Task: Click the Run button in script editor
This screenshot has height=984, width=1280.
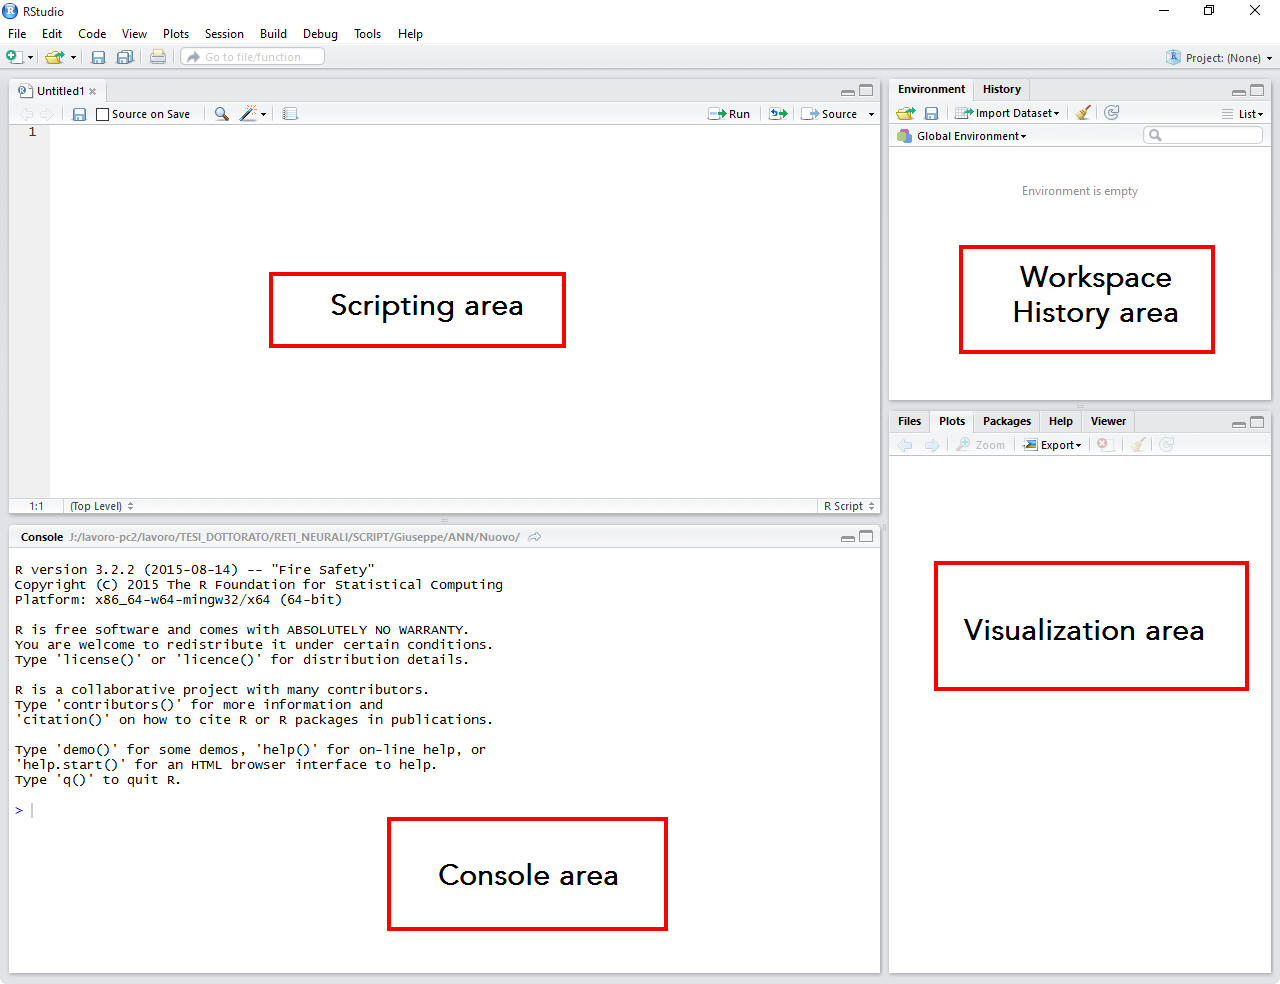Action: point(729,114)
